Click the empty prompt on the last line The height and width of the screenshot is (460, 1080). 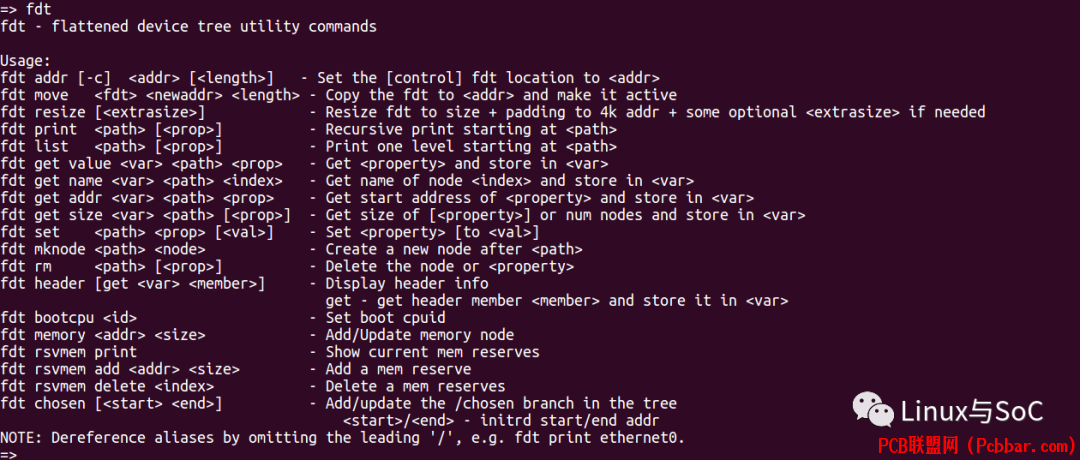[8, 454]
